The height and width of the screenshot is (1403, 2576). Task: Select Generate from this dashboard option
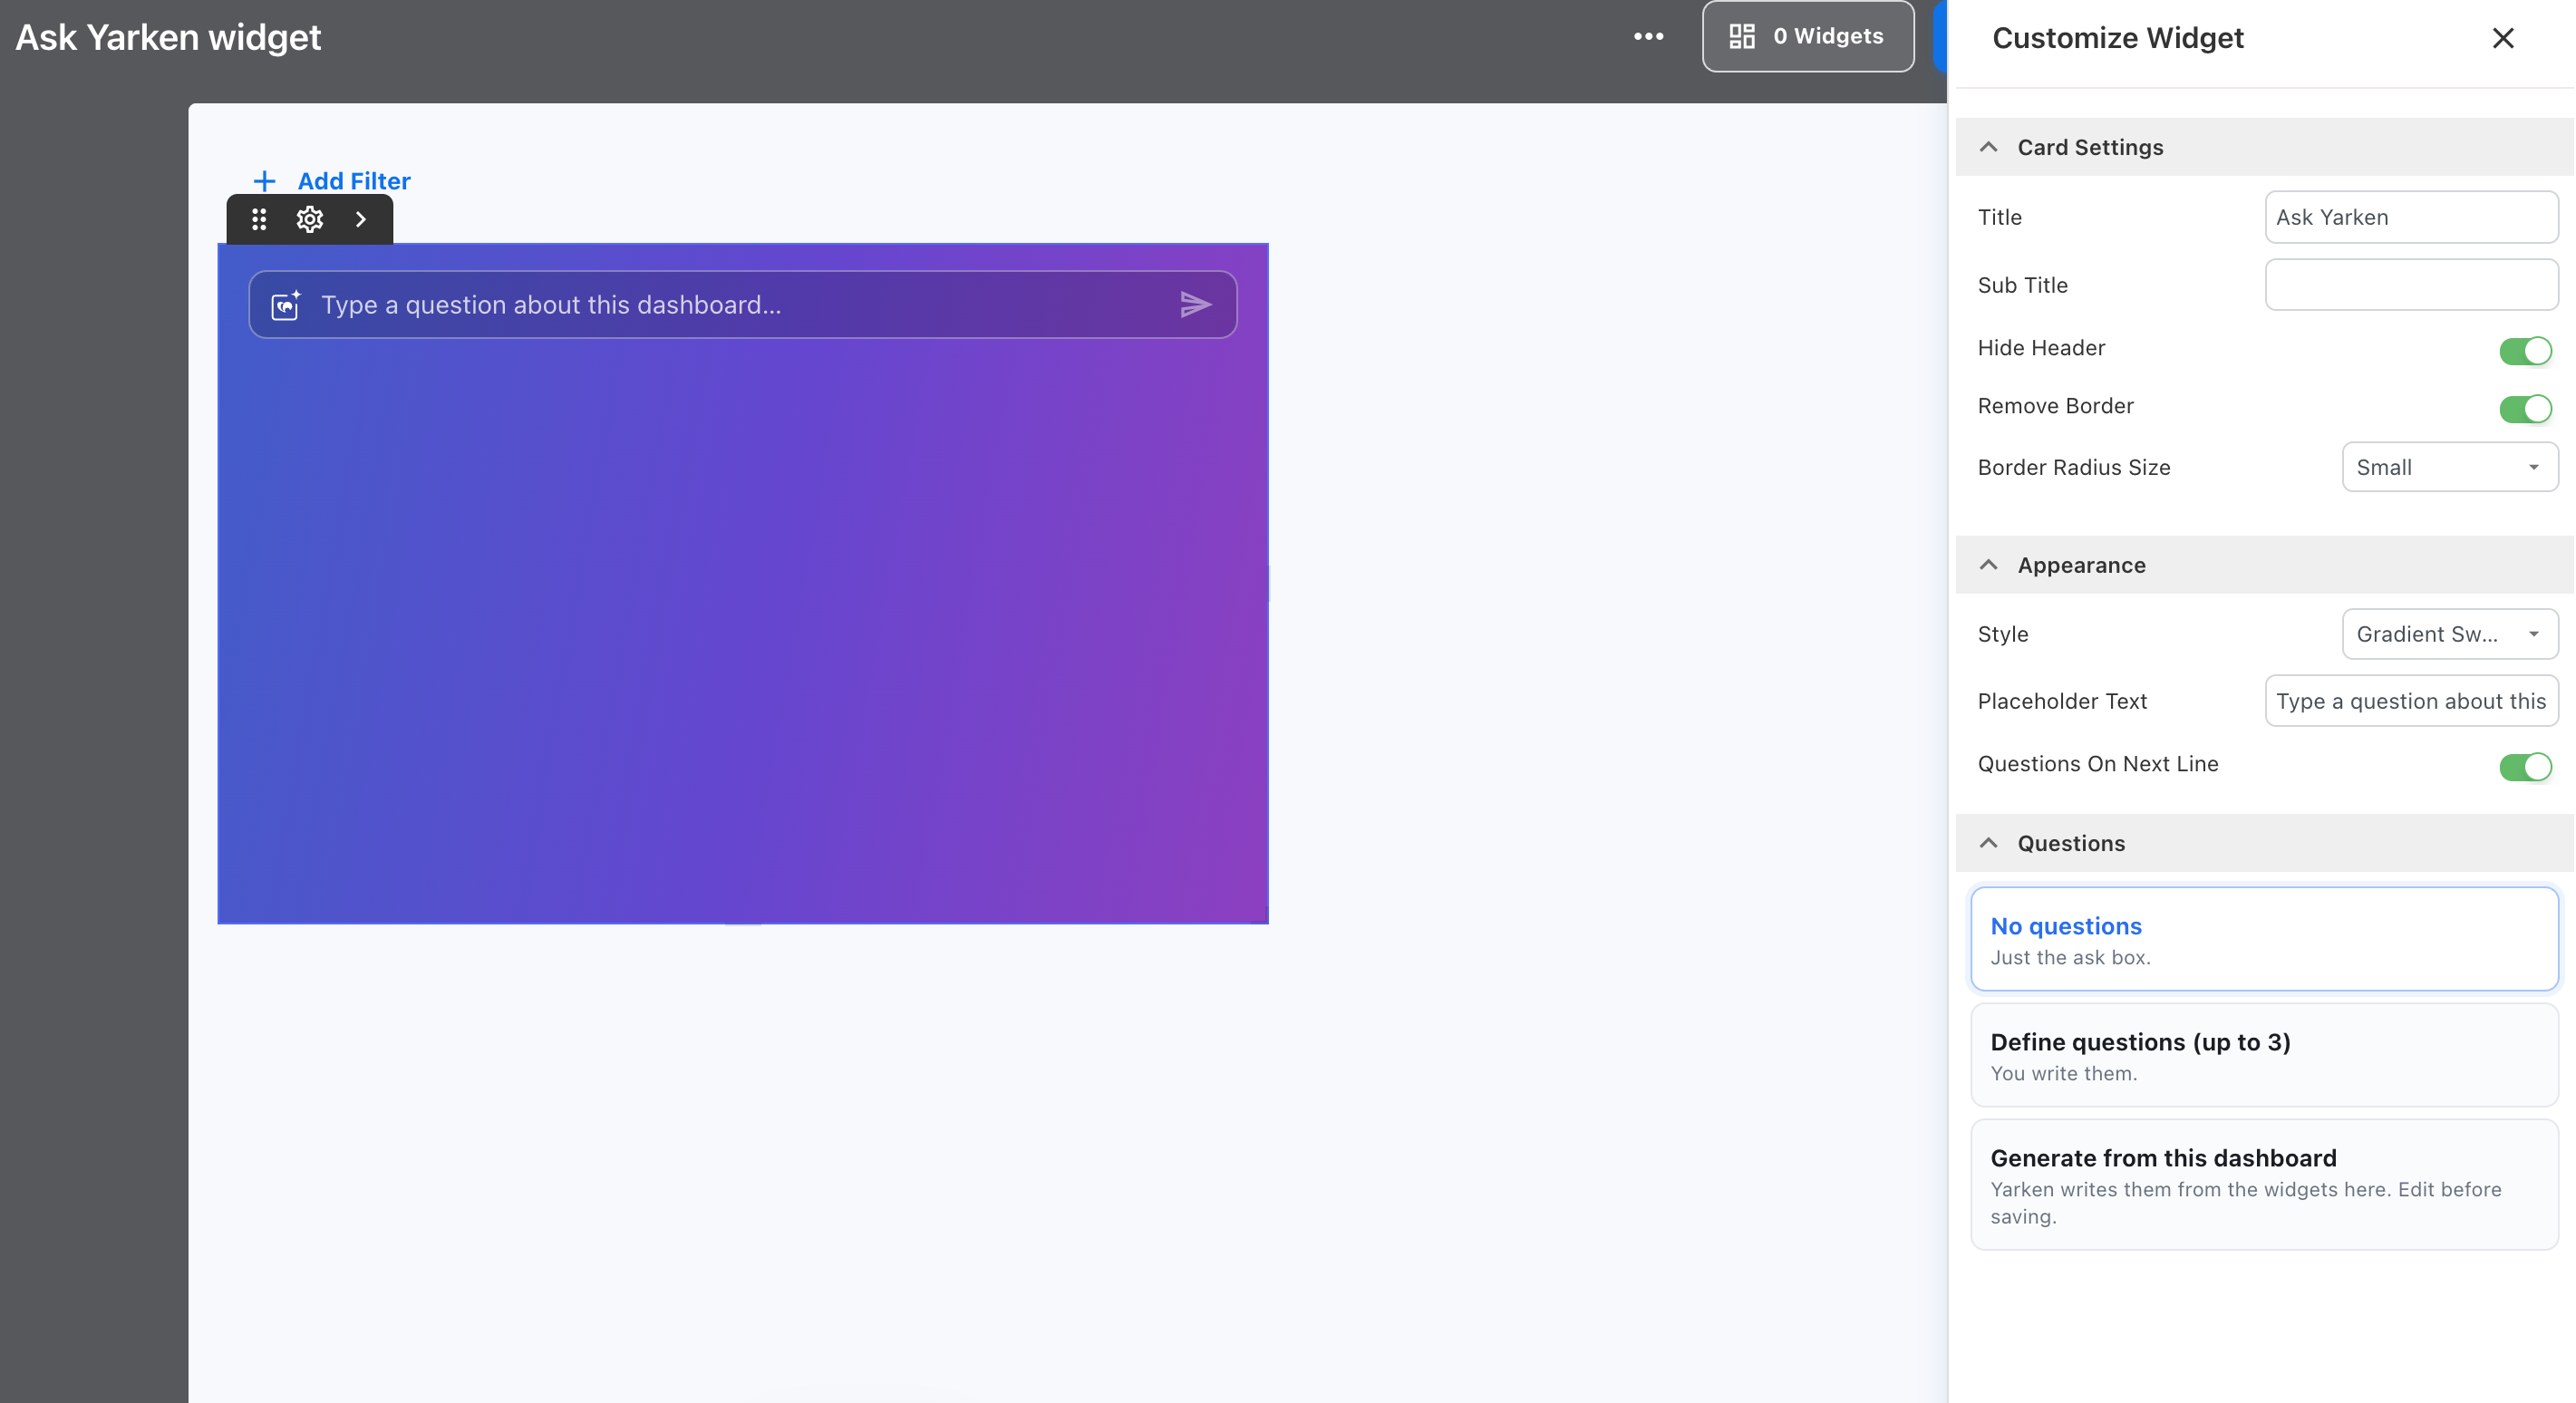(2264, 1185)
